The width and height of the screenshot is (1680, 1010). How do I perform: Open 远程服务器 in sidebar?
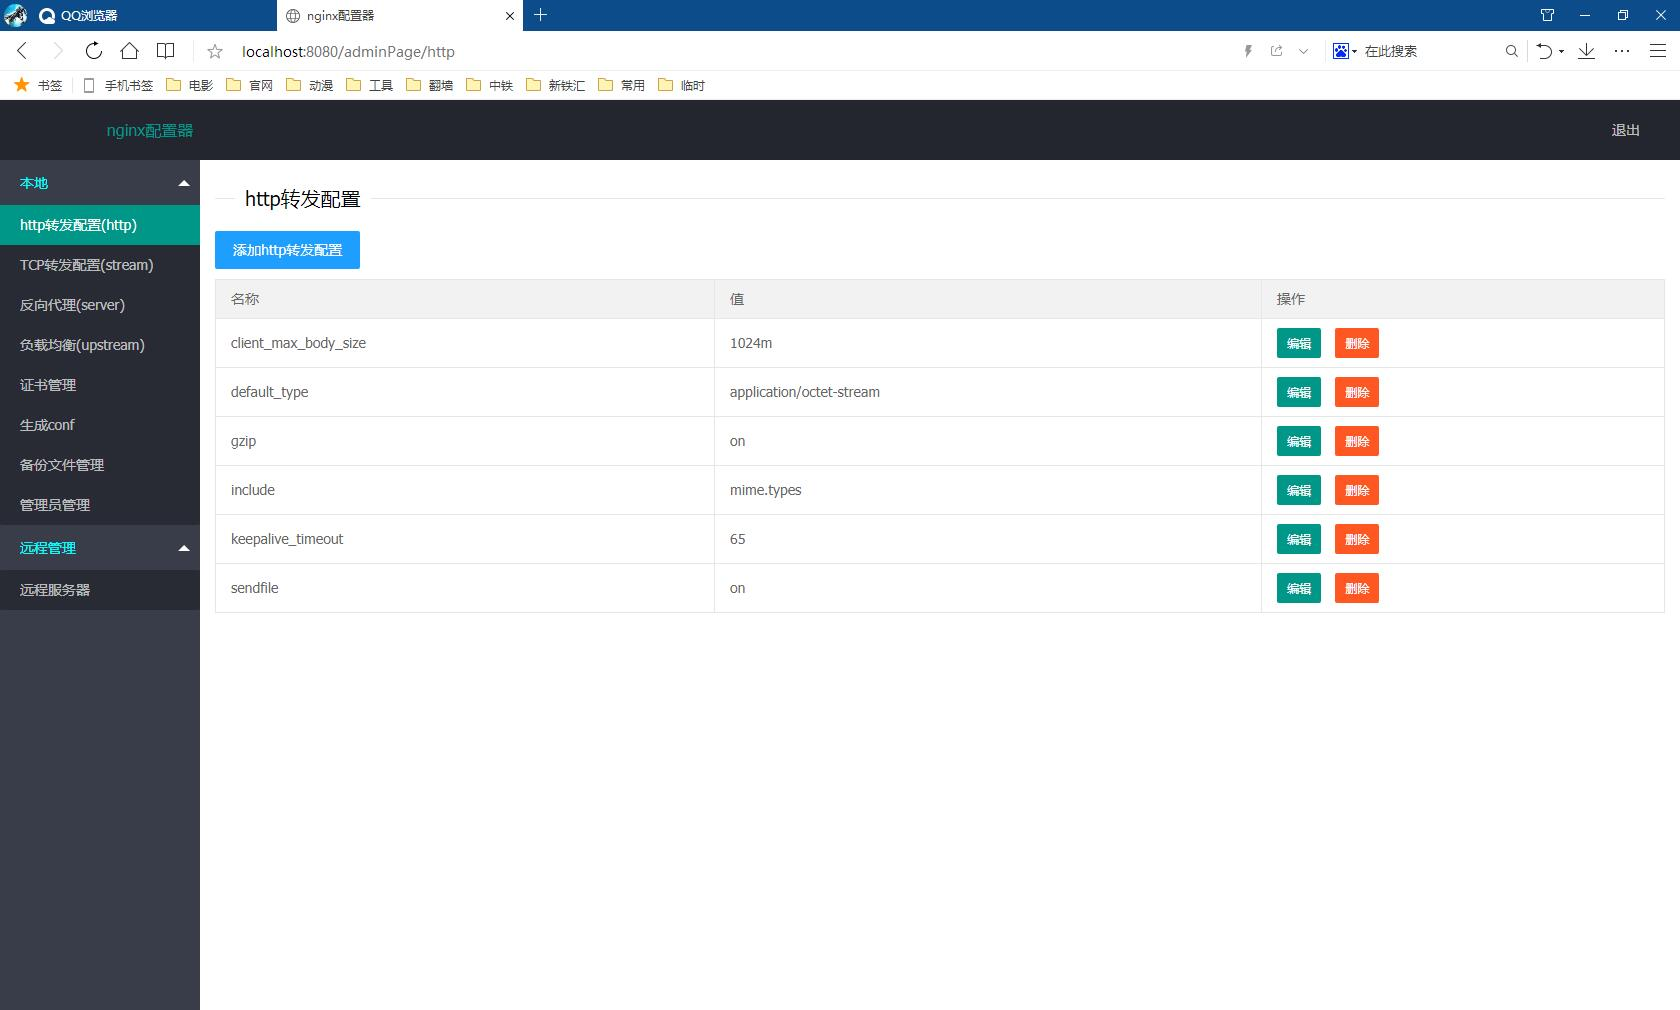tap(100, 590)
